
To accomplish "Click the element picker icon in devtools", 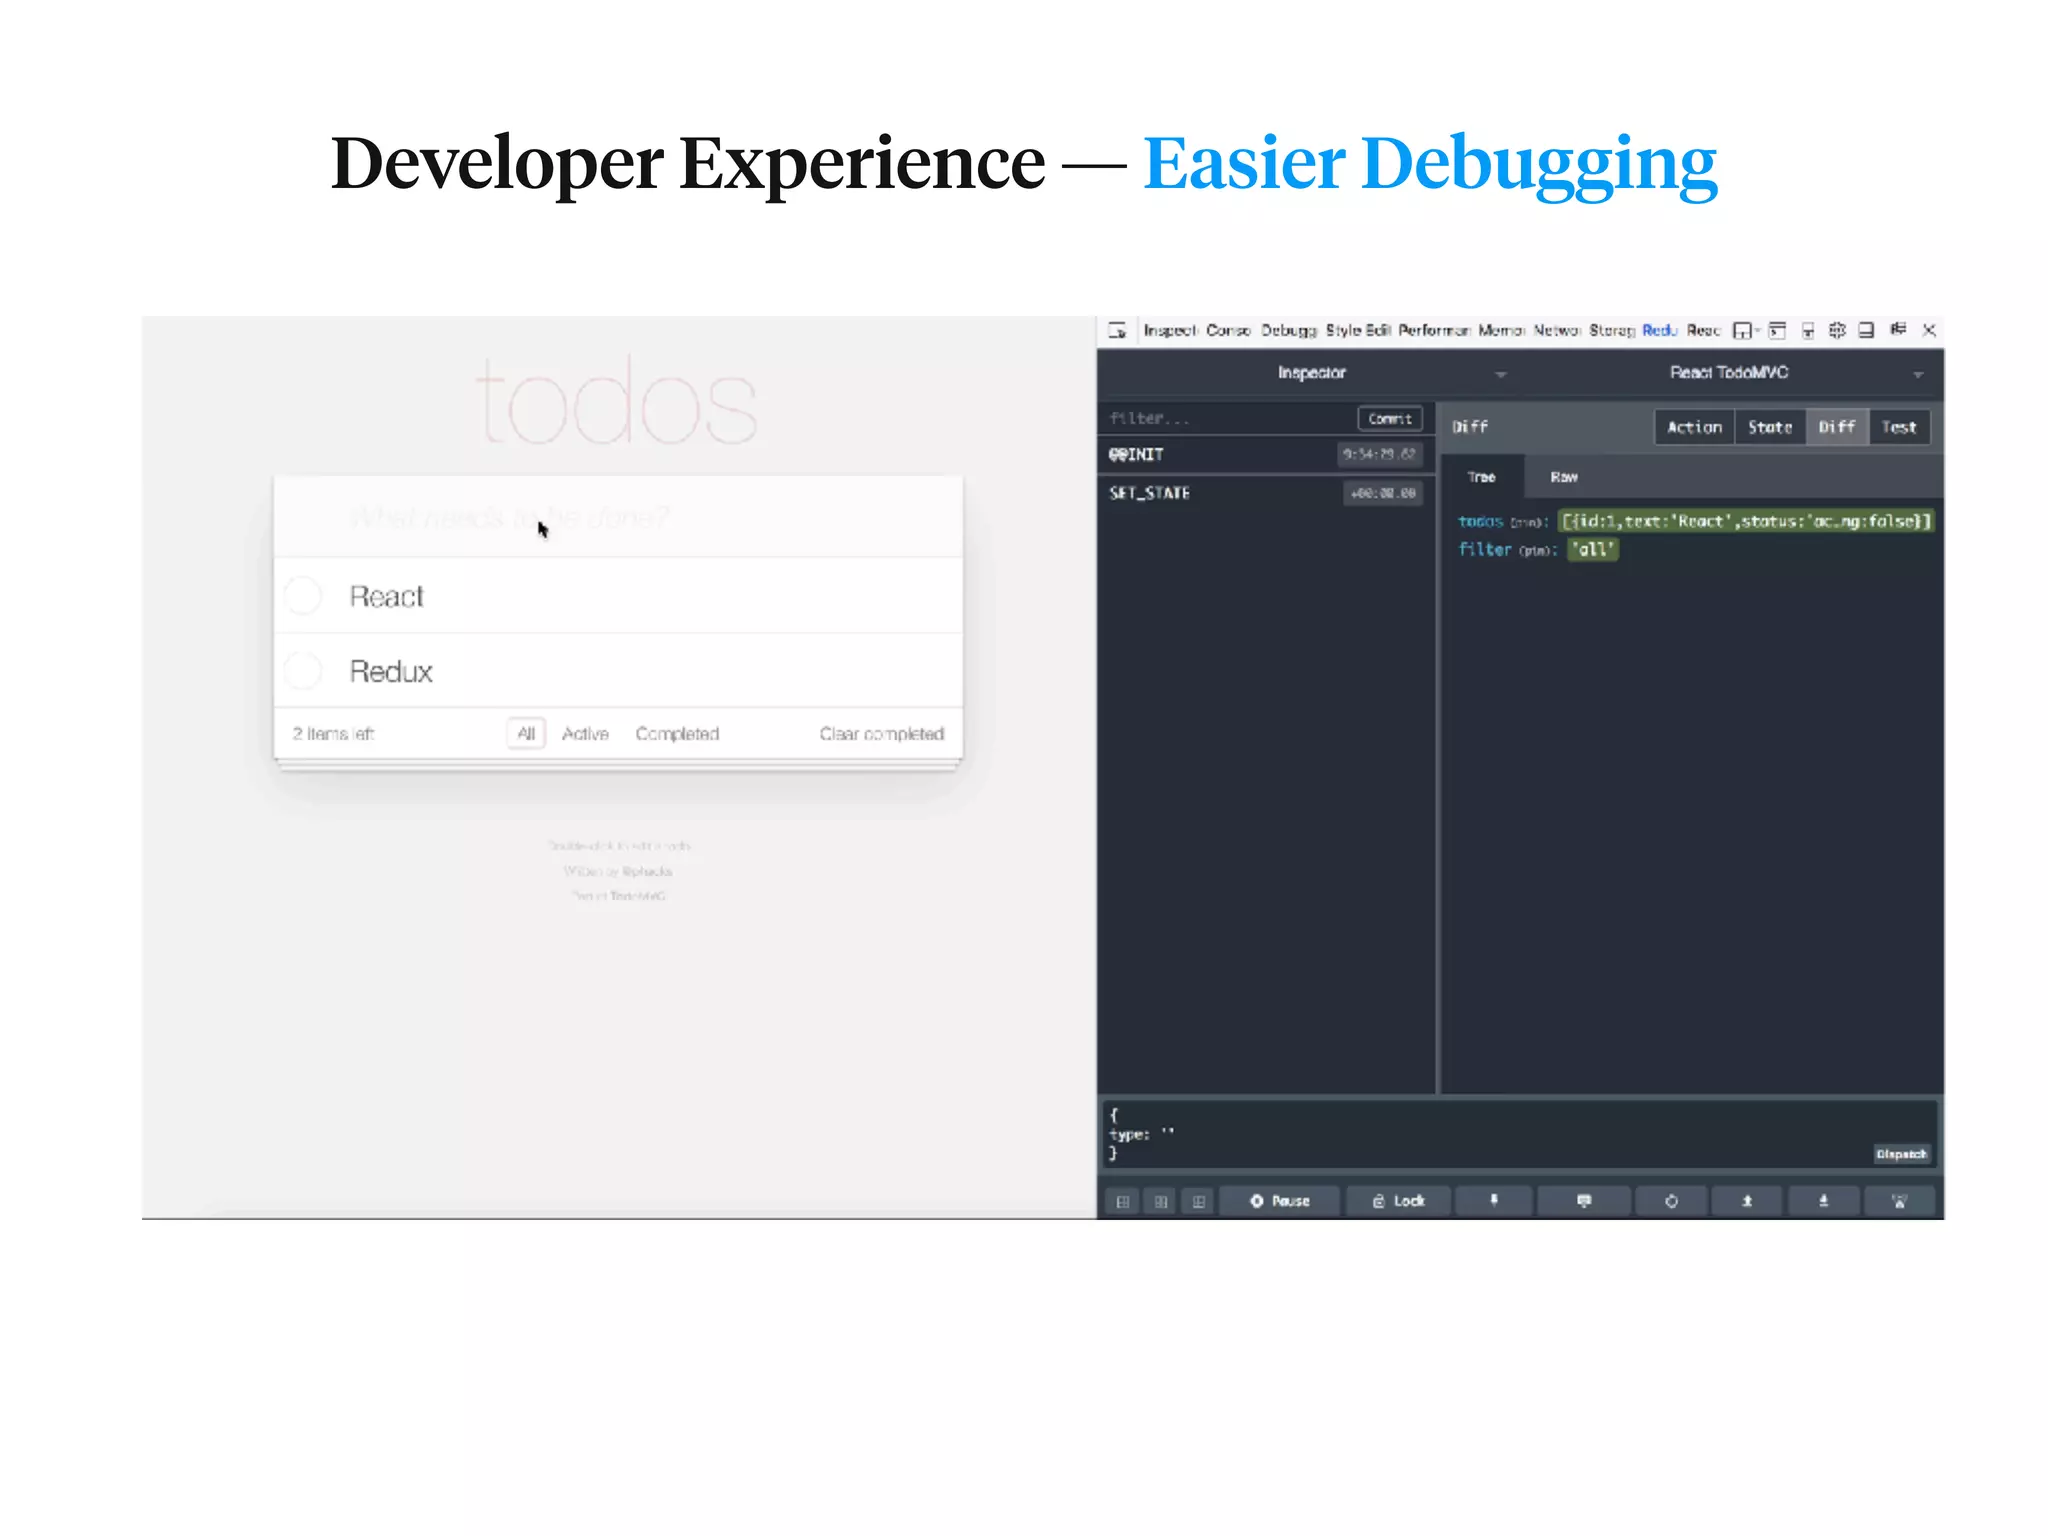I will [1118, 330].
